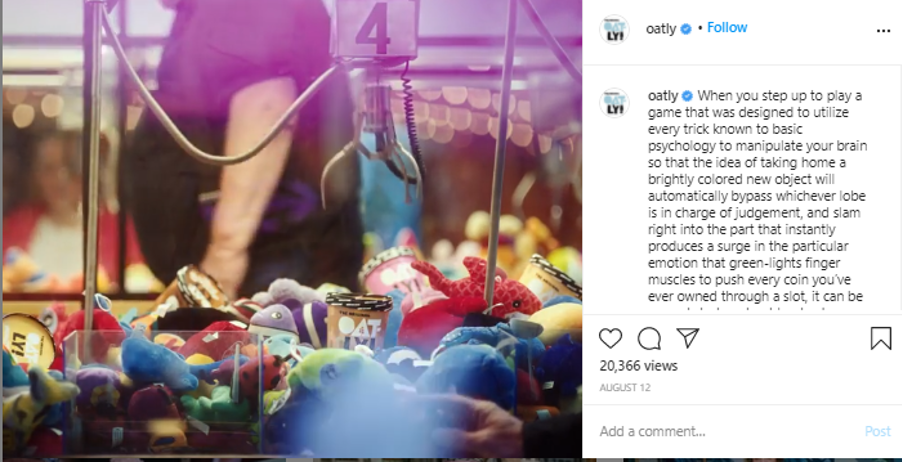Like the post with the heart icon
Viewport: 902px width, 462px height.
point(610,338)
